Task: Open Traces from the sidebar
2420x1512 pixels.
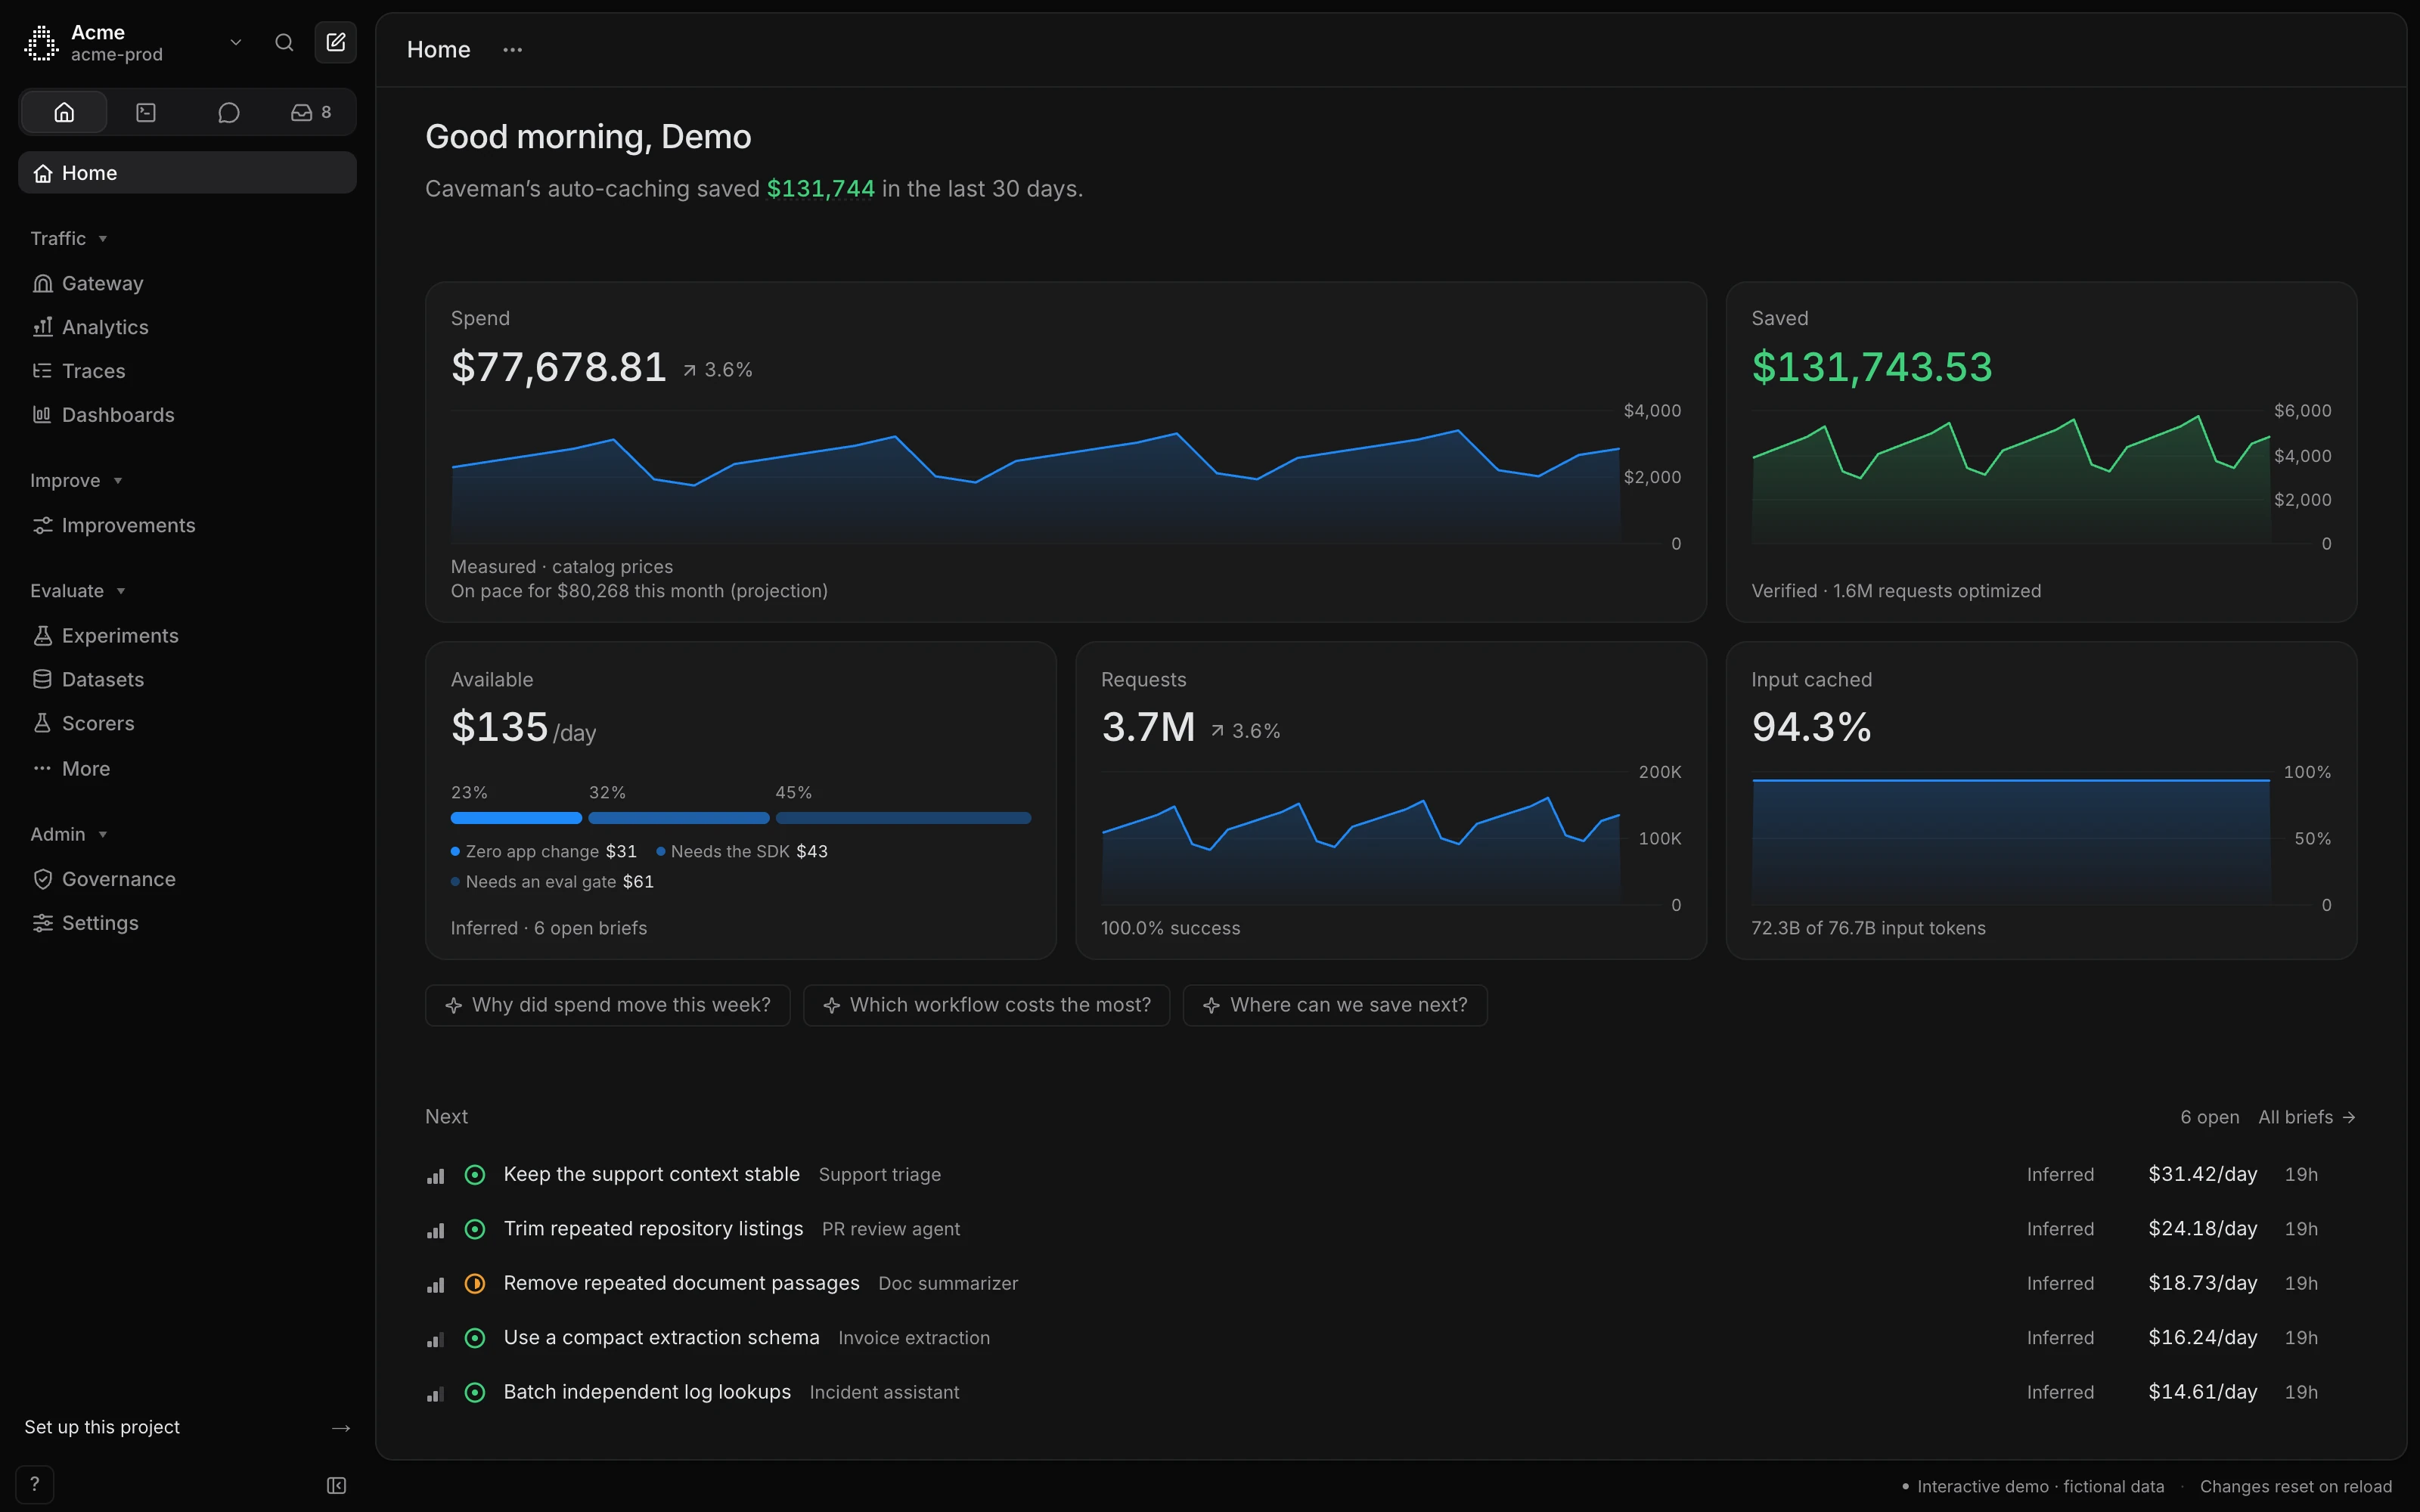Action: (187, 371)
